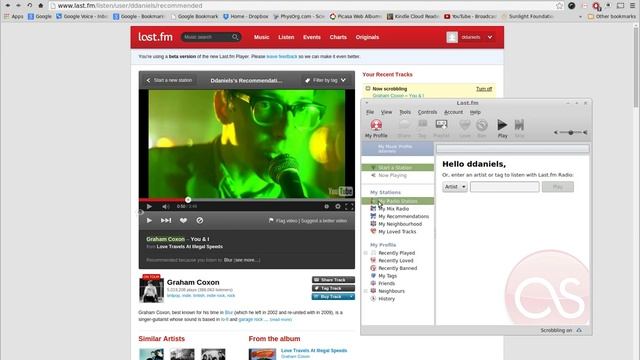Open the View menu in Last.fm client

[386, 112]
